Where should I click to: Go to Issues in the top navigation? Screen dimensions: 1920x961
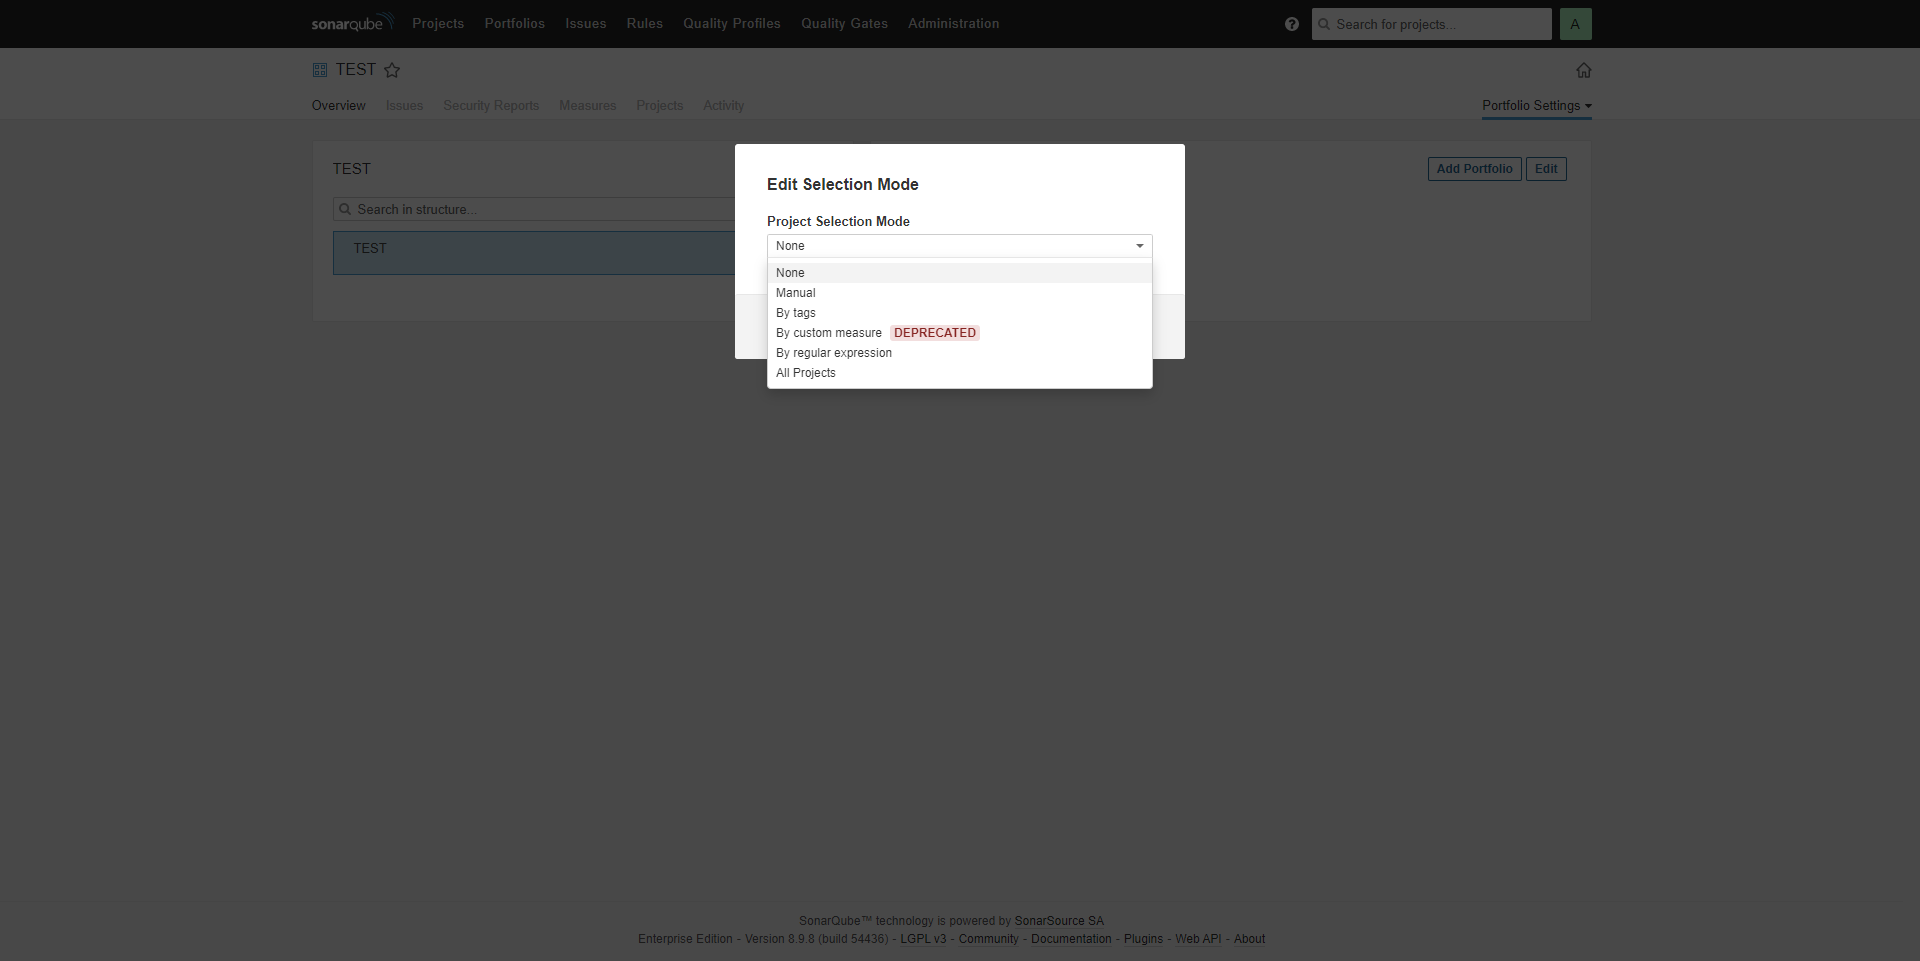586,23
